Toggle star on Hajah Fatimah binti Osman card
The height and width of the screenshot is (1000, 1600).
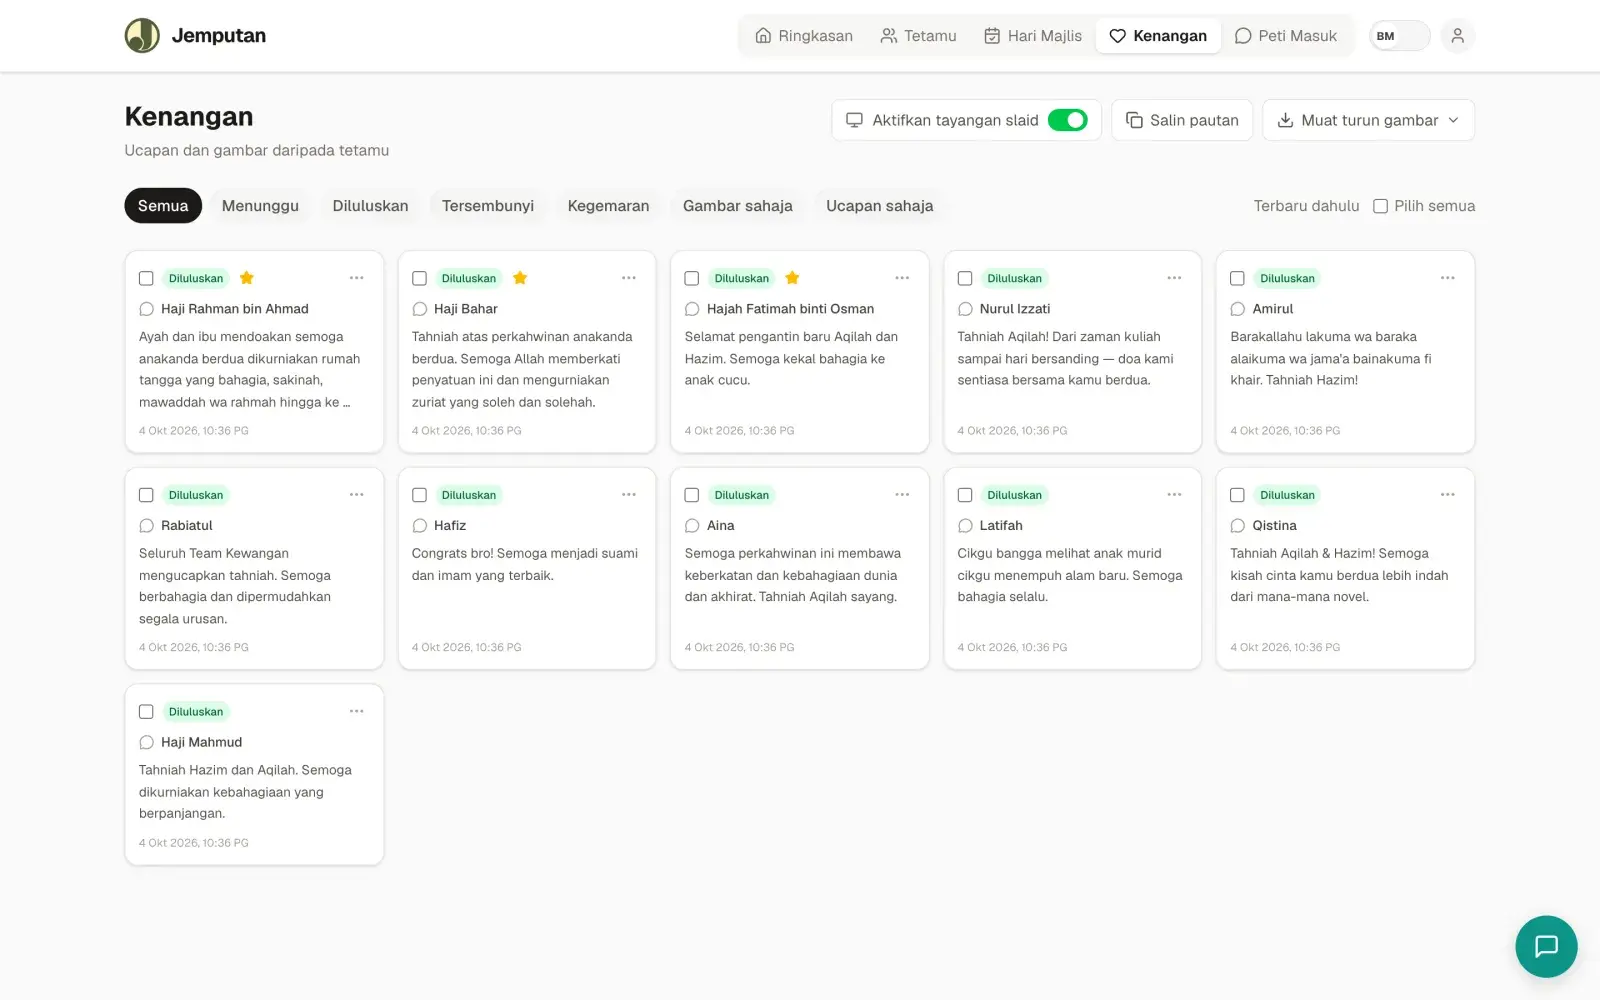(x=792, y=278)
